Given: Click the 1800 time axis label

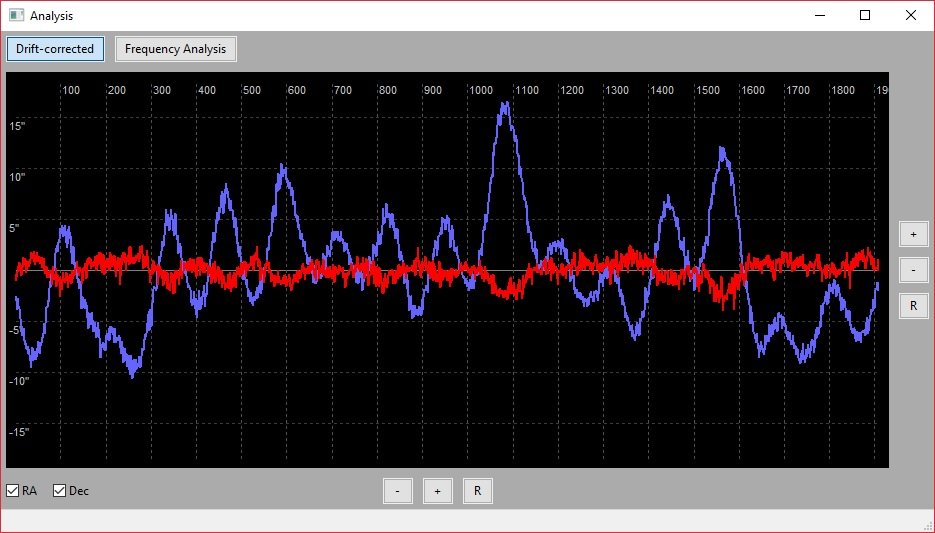Looking at the screenshot, I should pyautogui.click(x=843, y=91).
